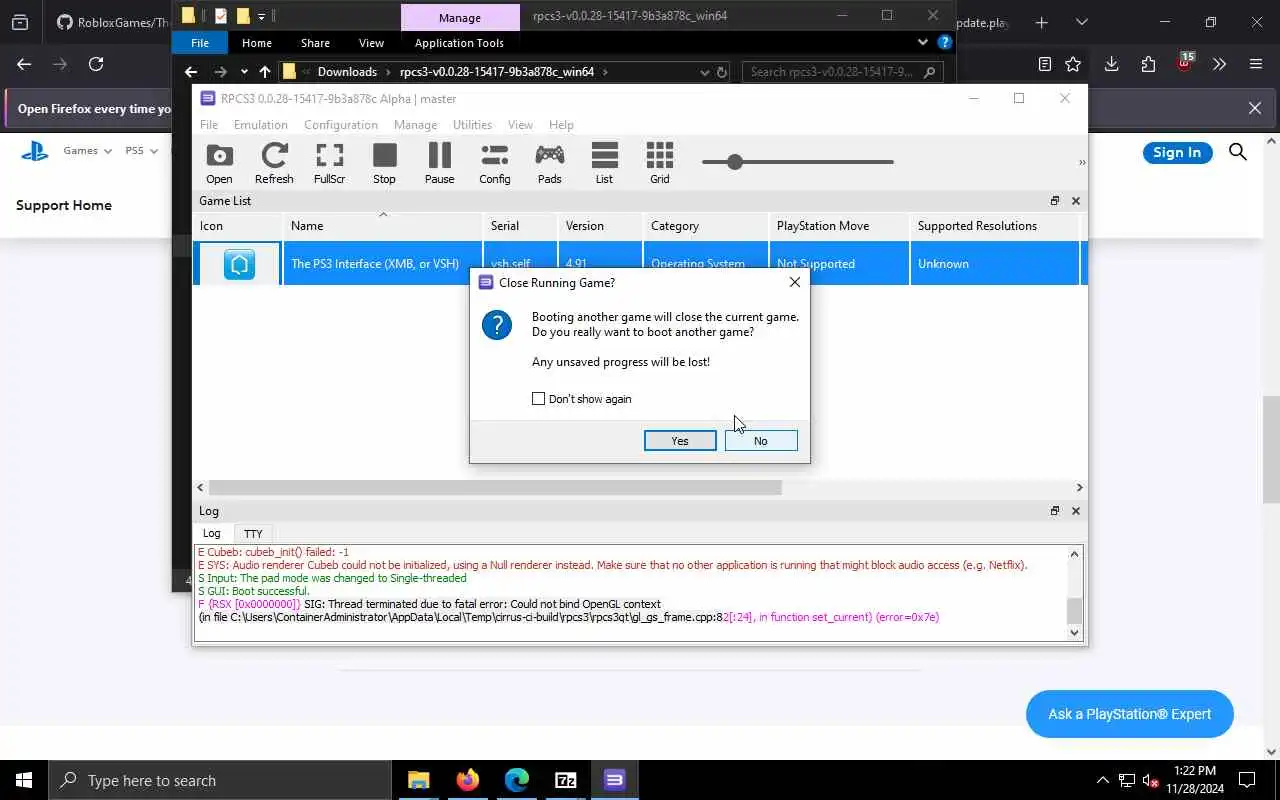
Task: Open the Support Home link
Action: [x=64, y=205]
